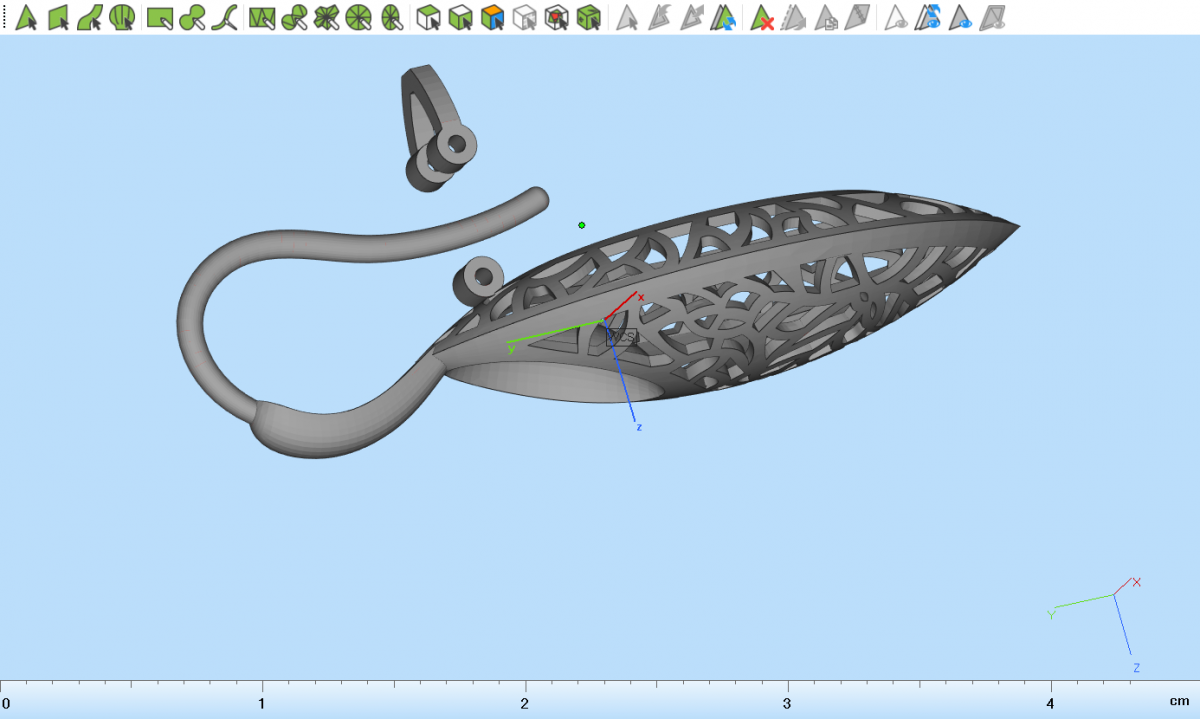Select the Mark Plane tool
Screen dimensions: 1200x719
point(58,17)
